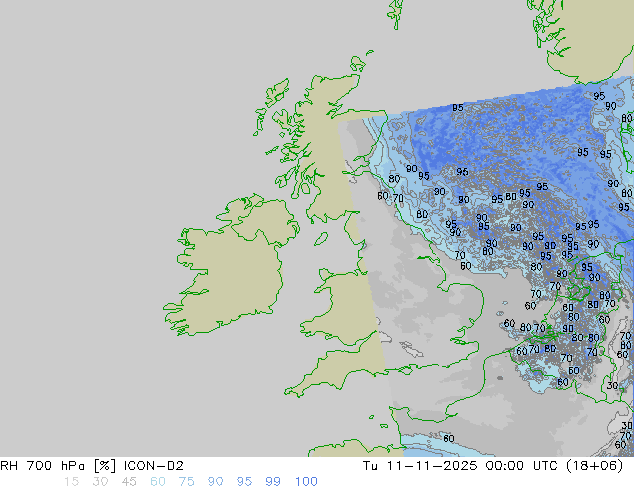Click legend value 99 in the bottom scale
Viewport: 634px width, 490px height.
click(273, 482)
